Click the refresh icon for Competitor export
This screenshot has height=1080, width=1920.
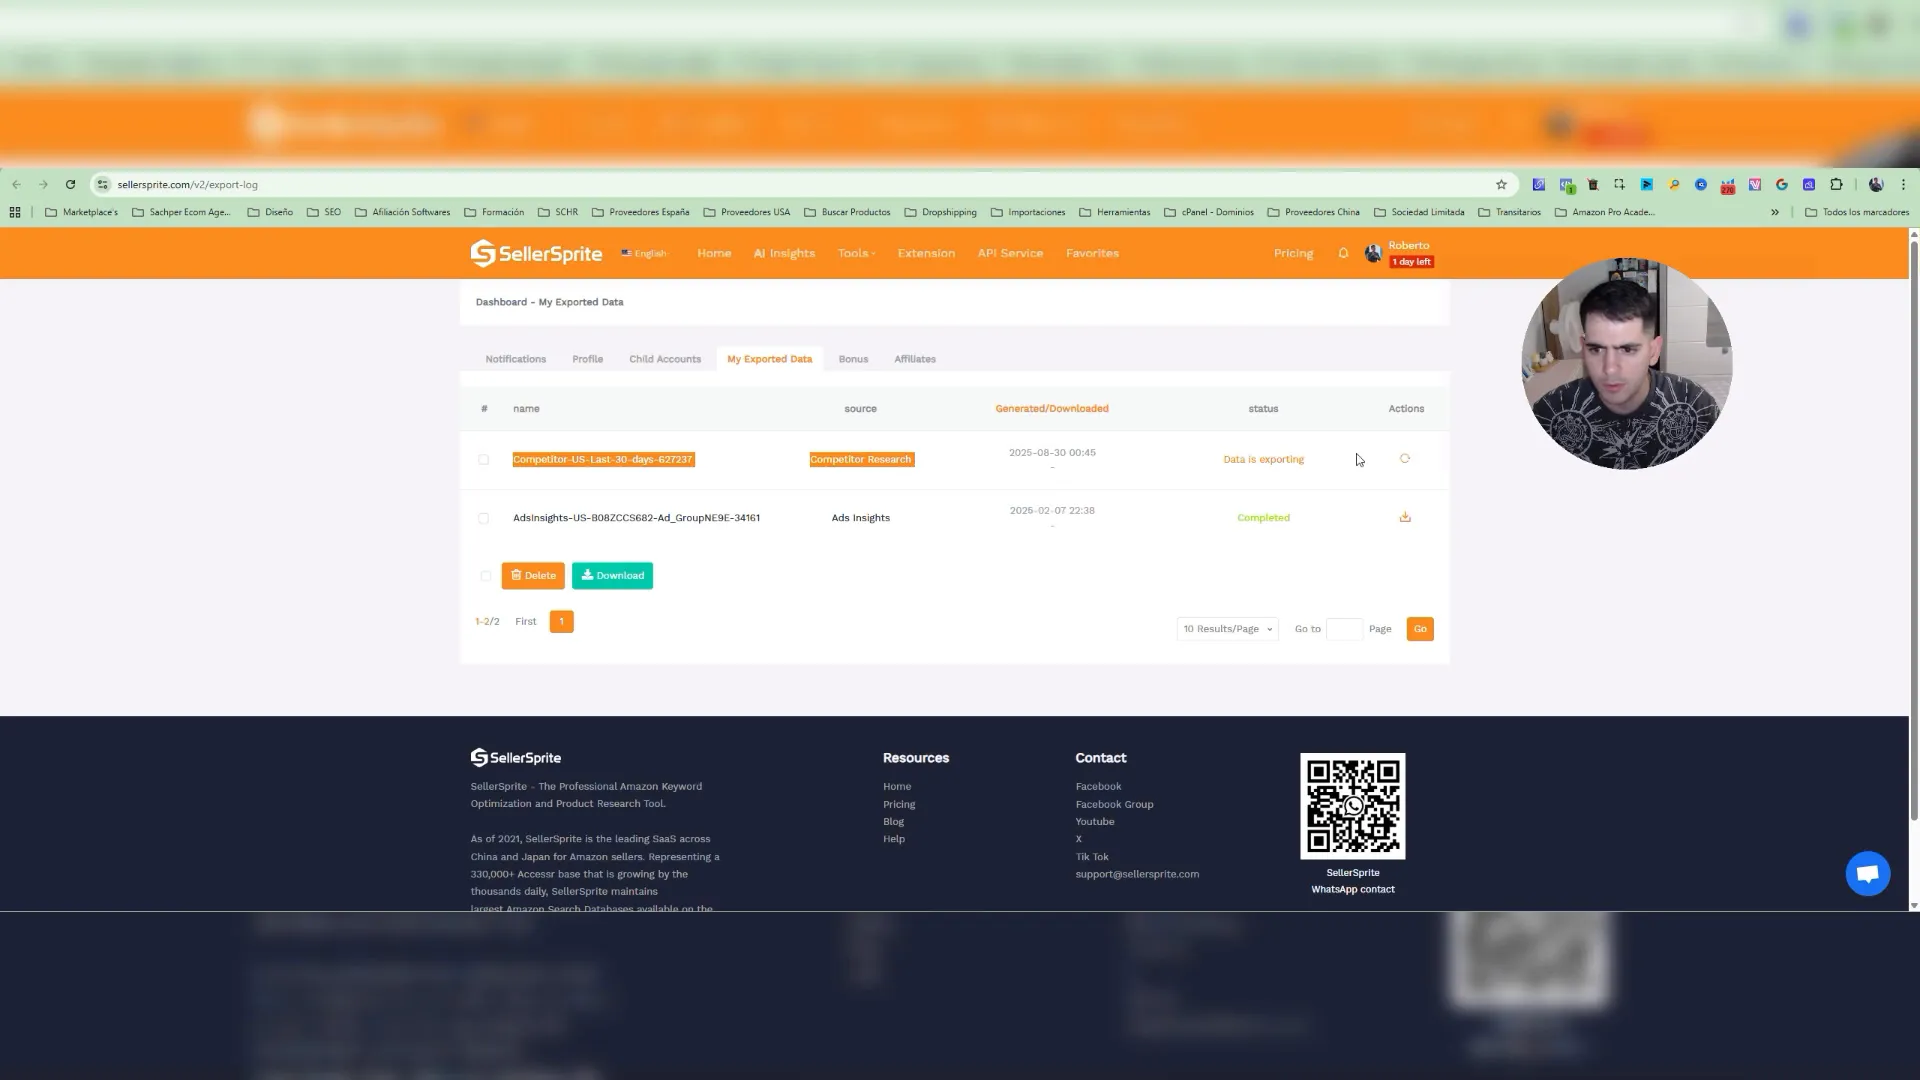[1405, 459]
